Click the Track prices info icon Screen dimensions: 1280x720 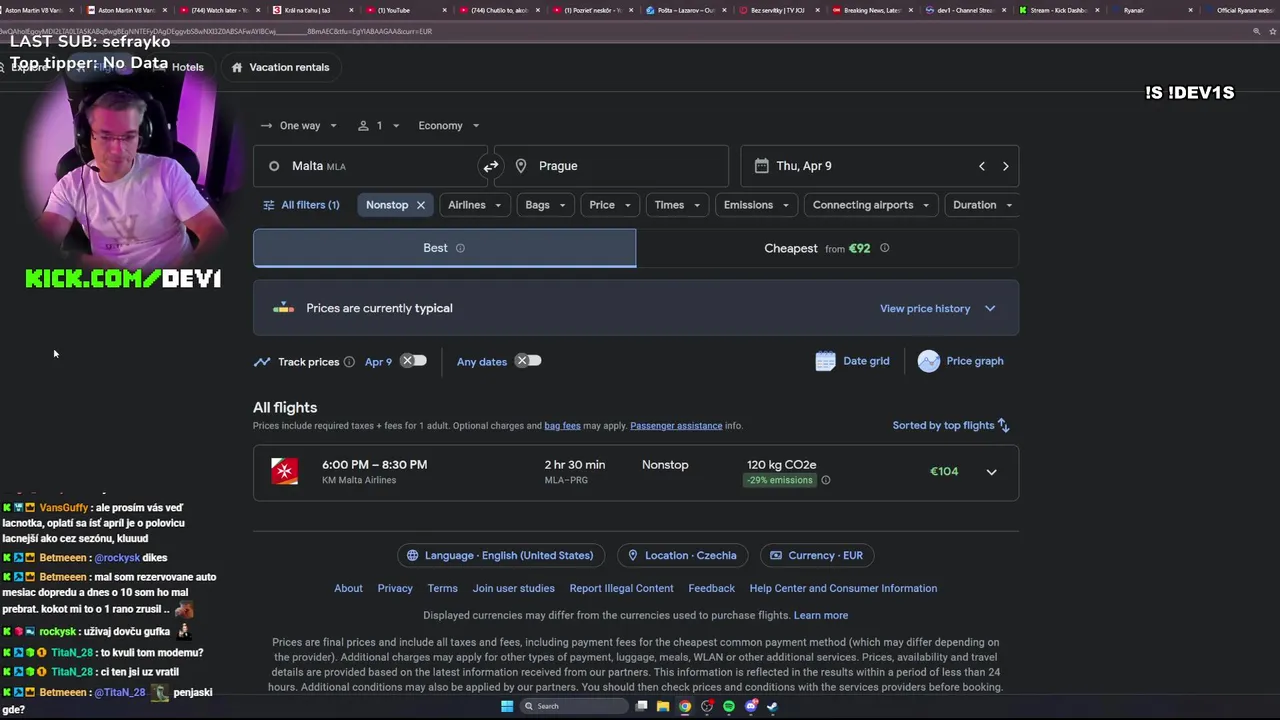[349, 362]
